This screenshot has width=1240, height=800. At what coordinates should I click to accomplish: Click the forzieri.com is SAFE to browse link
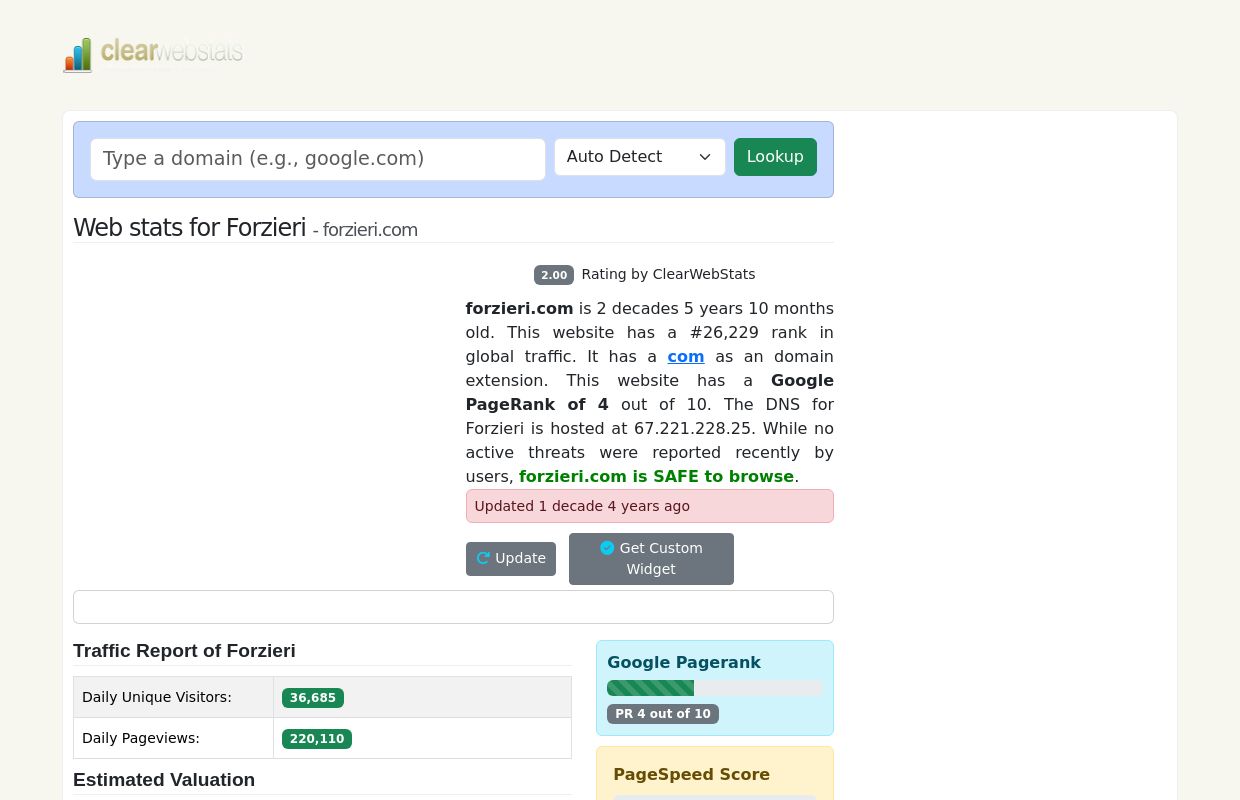(656, 476)
